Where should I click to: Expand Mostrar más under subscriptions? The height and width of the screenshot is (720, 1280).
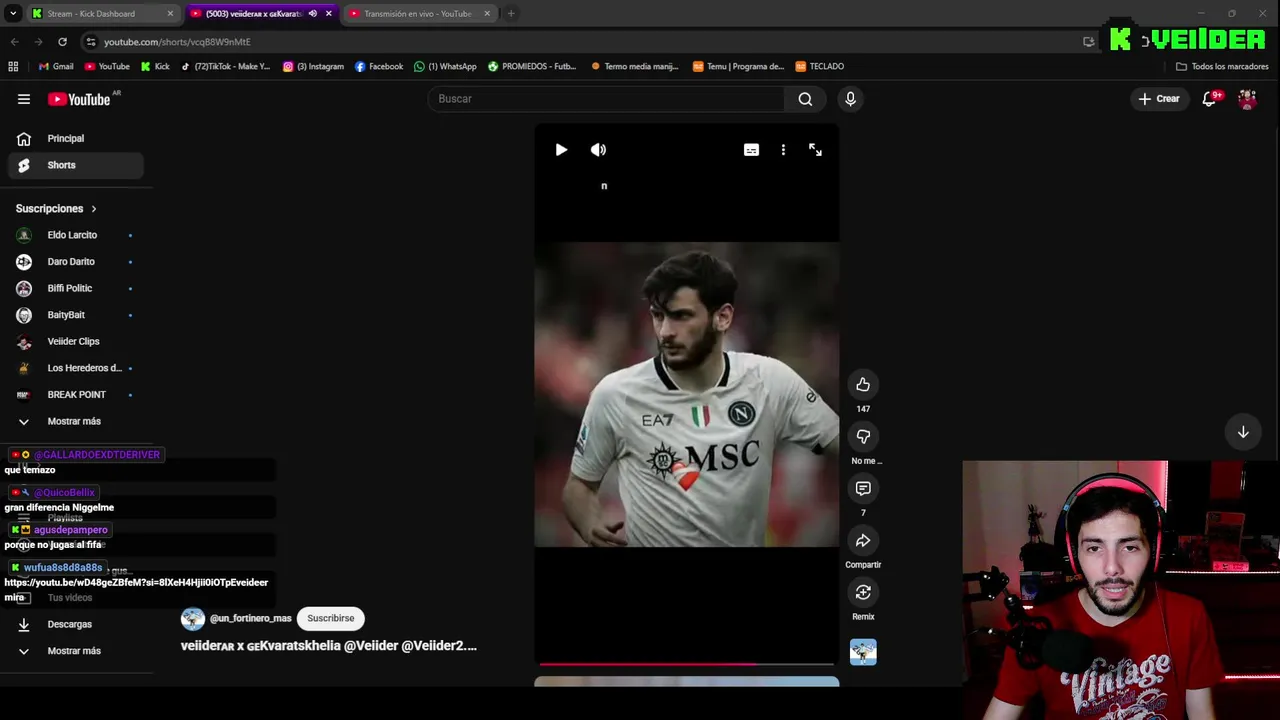(76, 421)
